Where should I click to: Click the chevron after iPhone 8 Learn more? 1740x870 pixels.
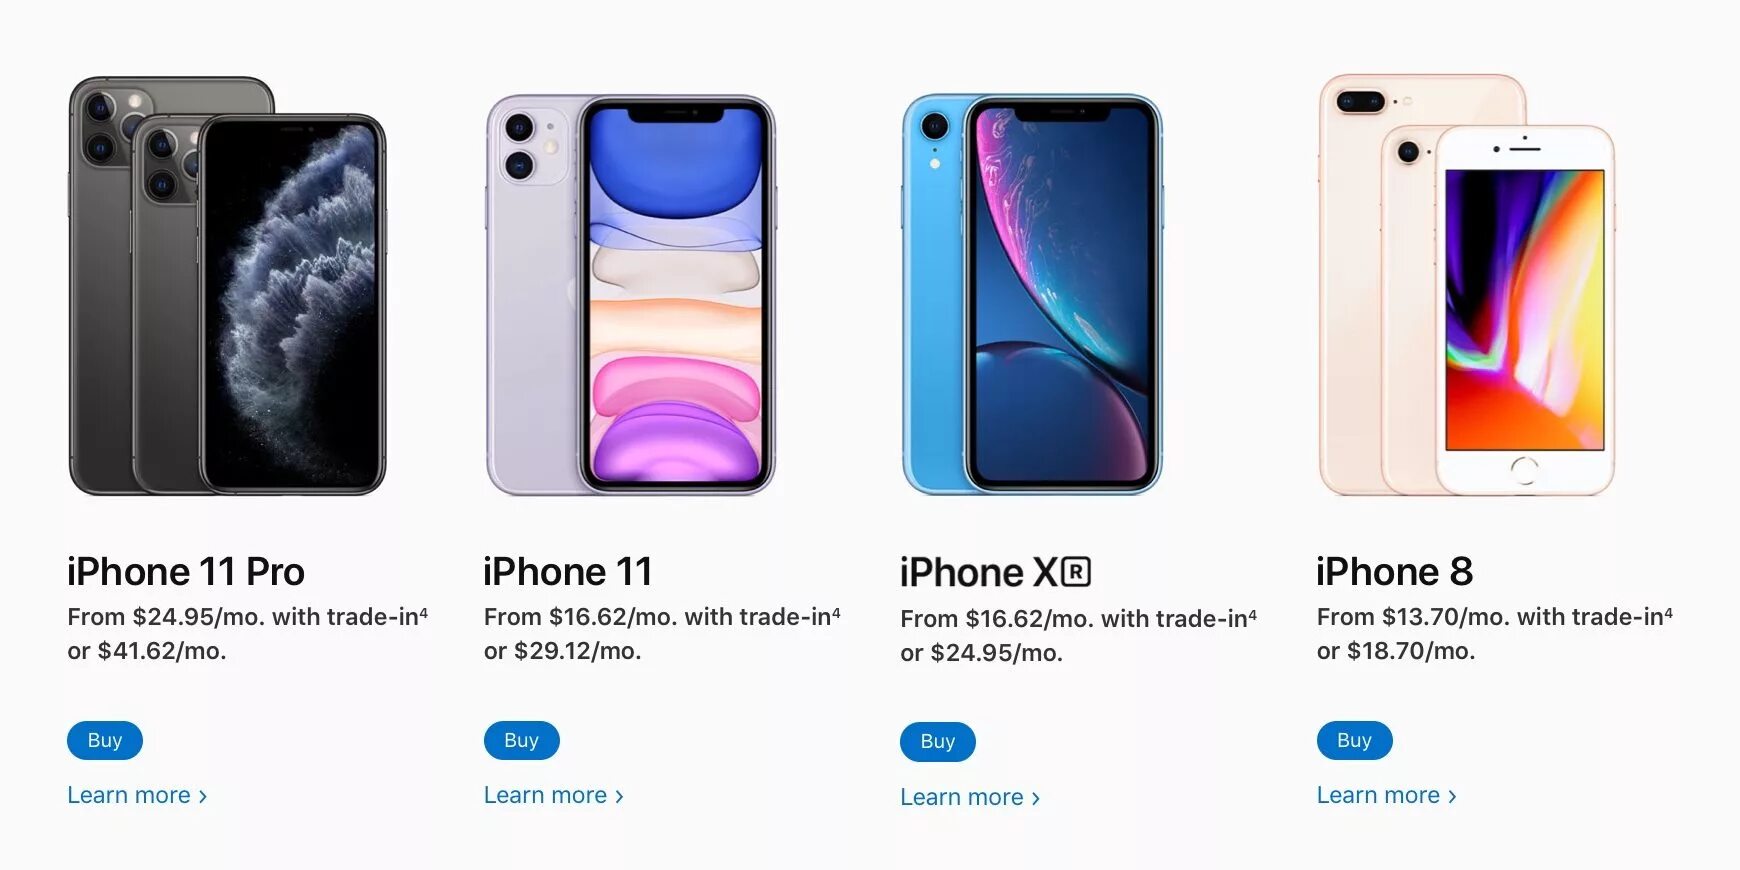click(x=1452, y=796)
